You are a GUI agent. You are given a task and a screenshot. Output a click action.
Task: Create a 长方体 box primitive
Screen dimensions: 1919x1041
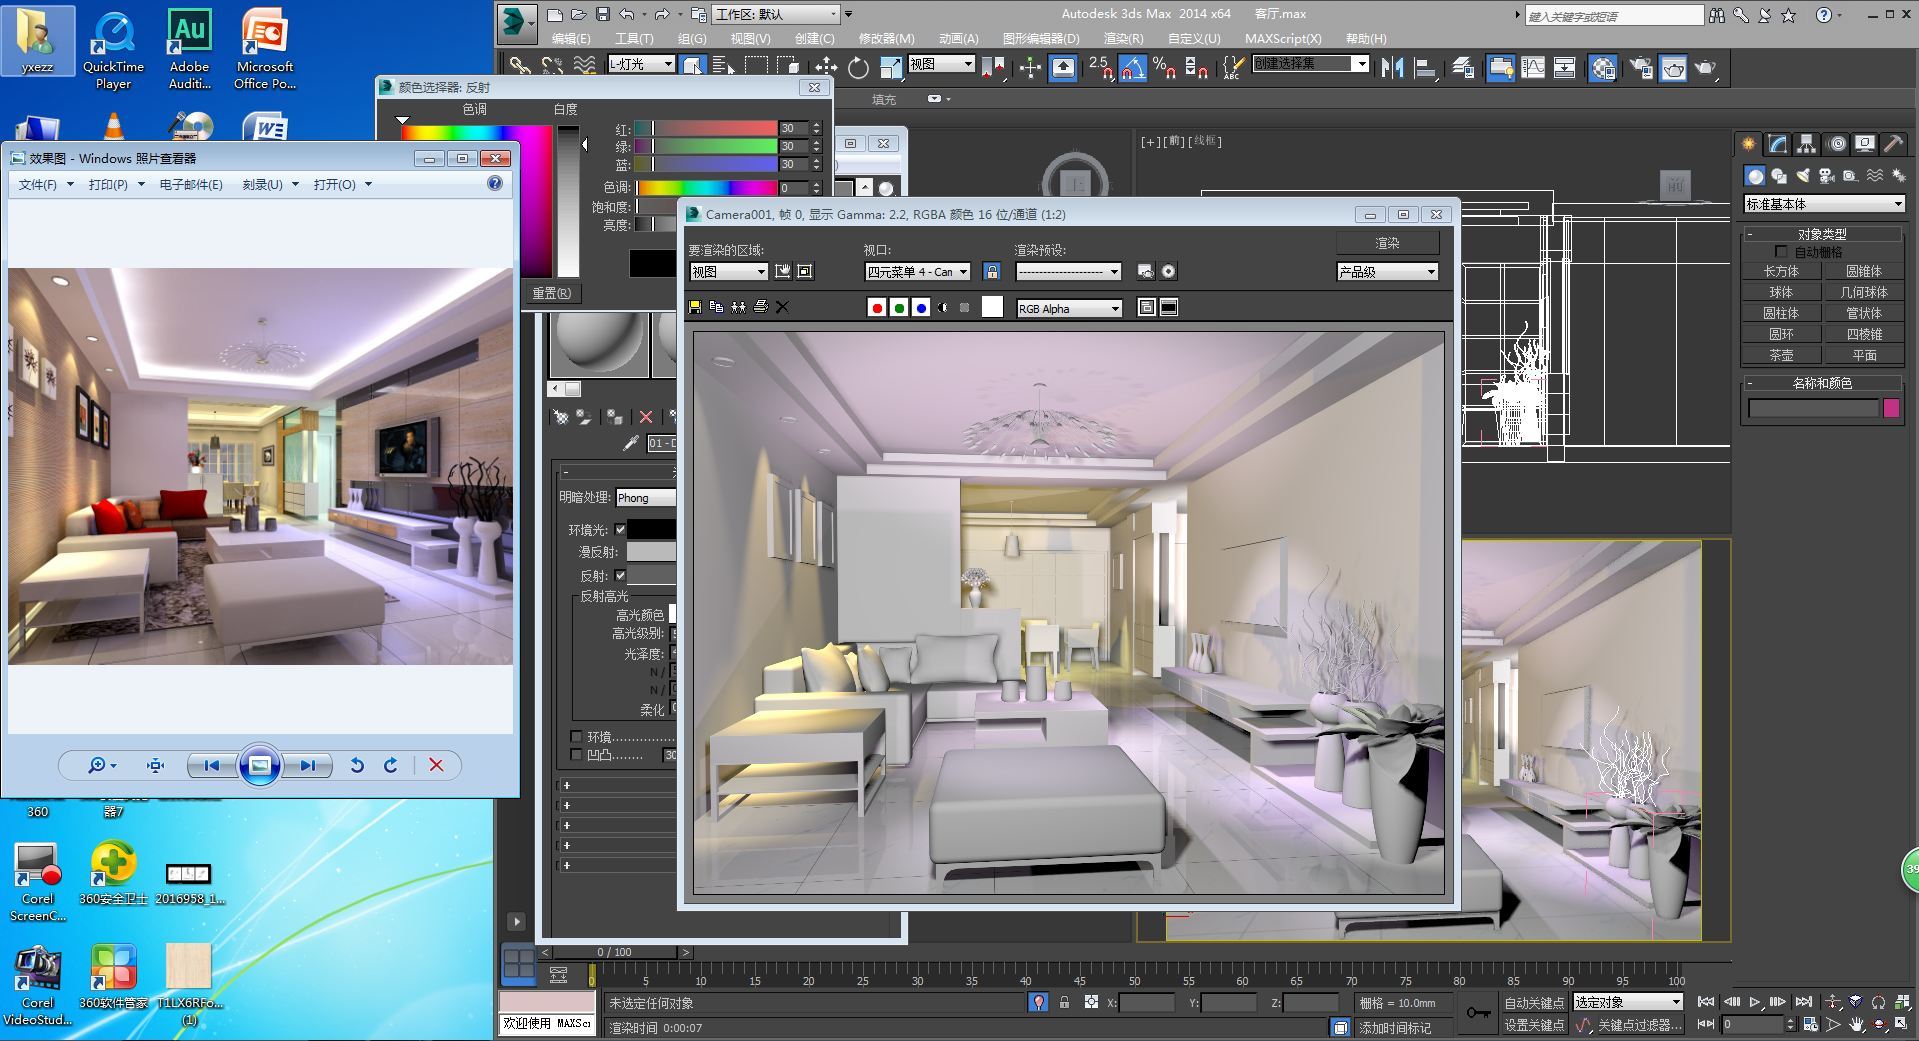(x=1781, y=272)
